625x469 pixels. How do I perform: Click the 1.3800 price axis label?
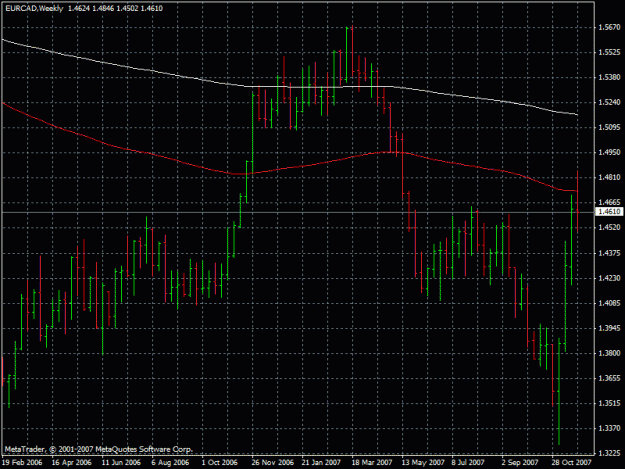[x=609, y=353]
